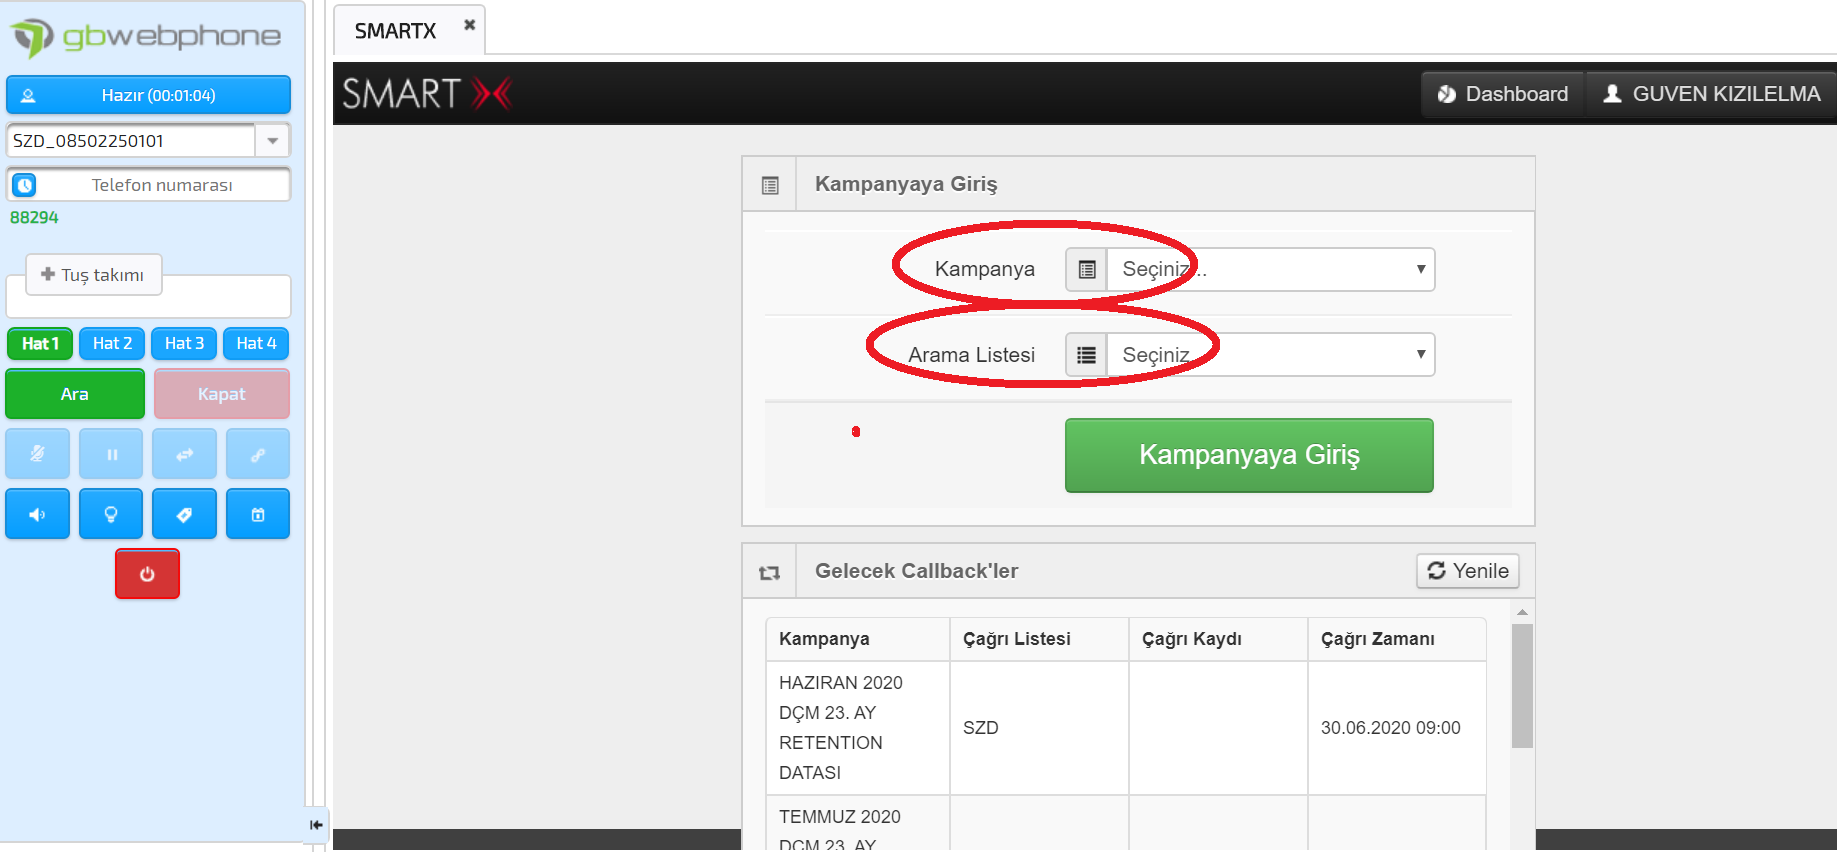This screenshot has width=1837, height=852.
Task: Open the Arama Listesi Seçiniz dropdown
Action: (1271, 355)
